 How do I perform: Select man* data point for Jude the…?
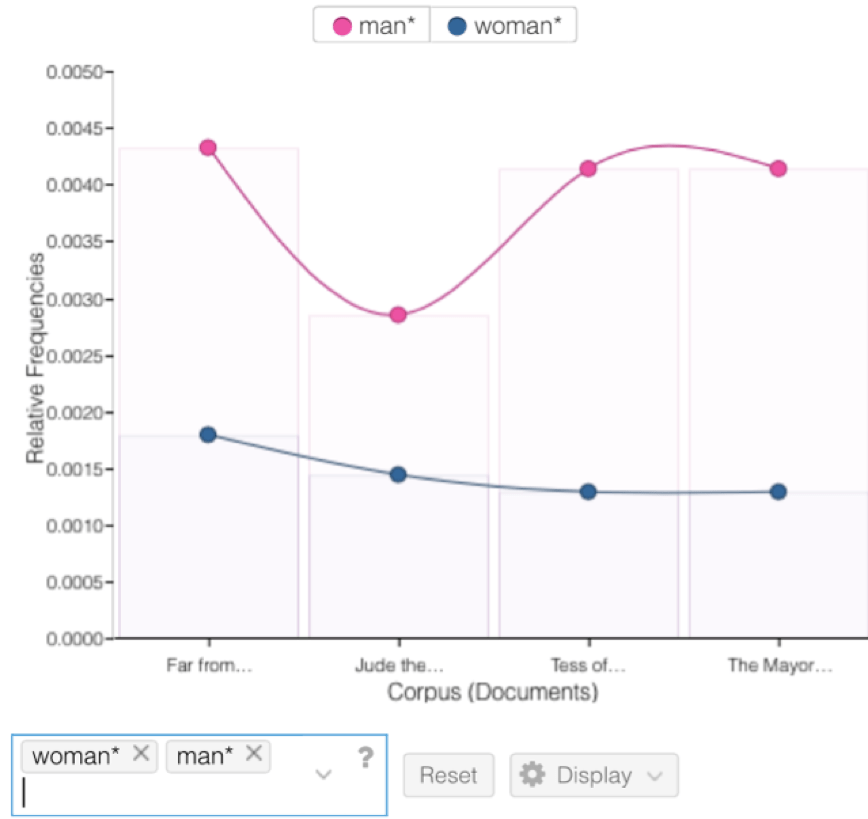click(x=398, y=315)
